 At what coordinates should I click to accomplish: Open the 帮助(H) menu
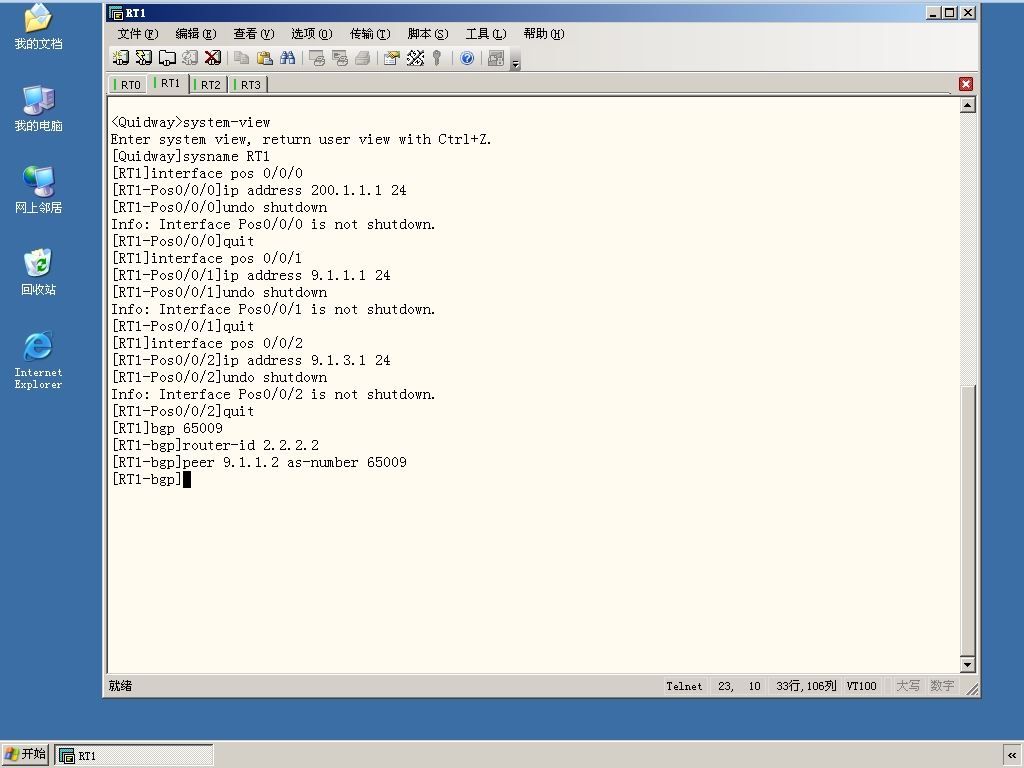(544, 34)
